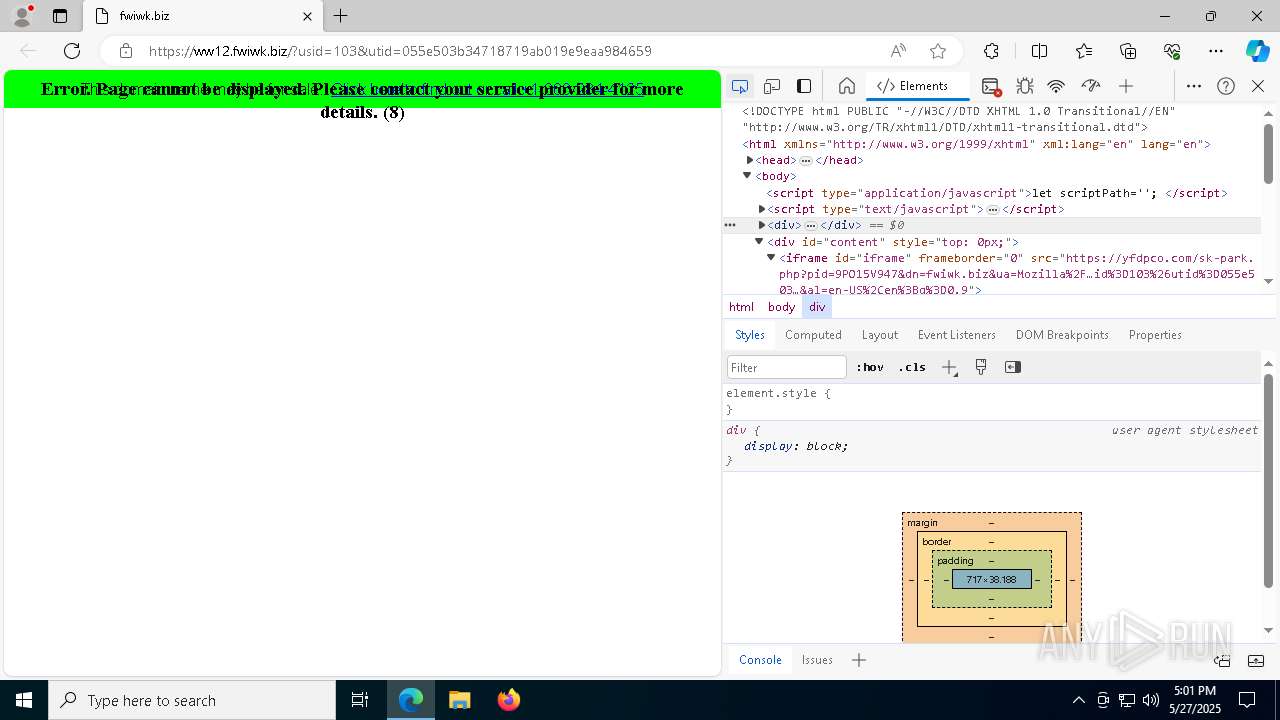
Task: Select div in the breadcrumb trail
Action: tap(817, 307)
